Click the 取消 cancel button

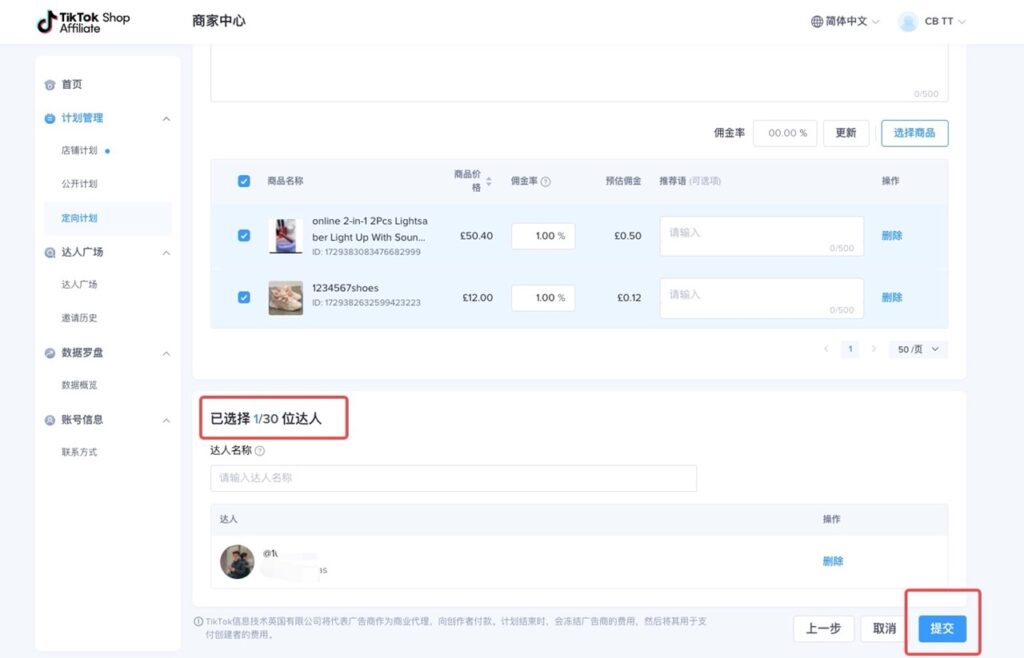coord(884,629)
